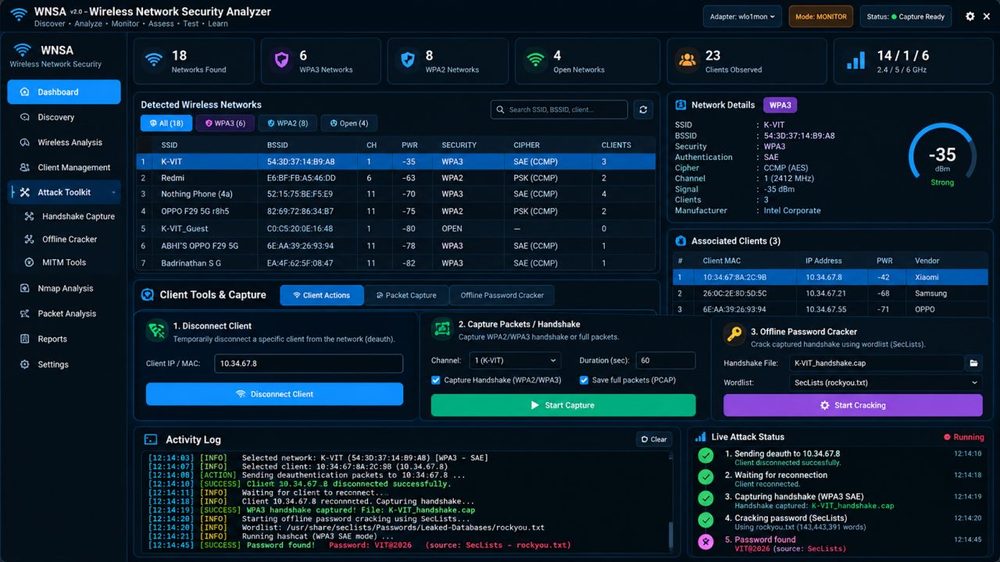Click the Status: Capture Ready indicator
Screen dimensions: 1000x562
pyautogui.click(x=905, y=17)
